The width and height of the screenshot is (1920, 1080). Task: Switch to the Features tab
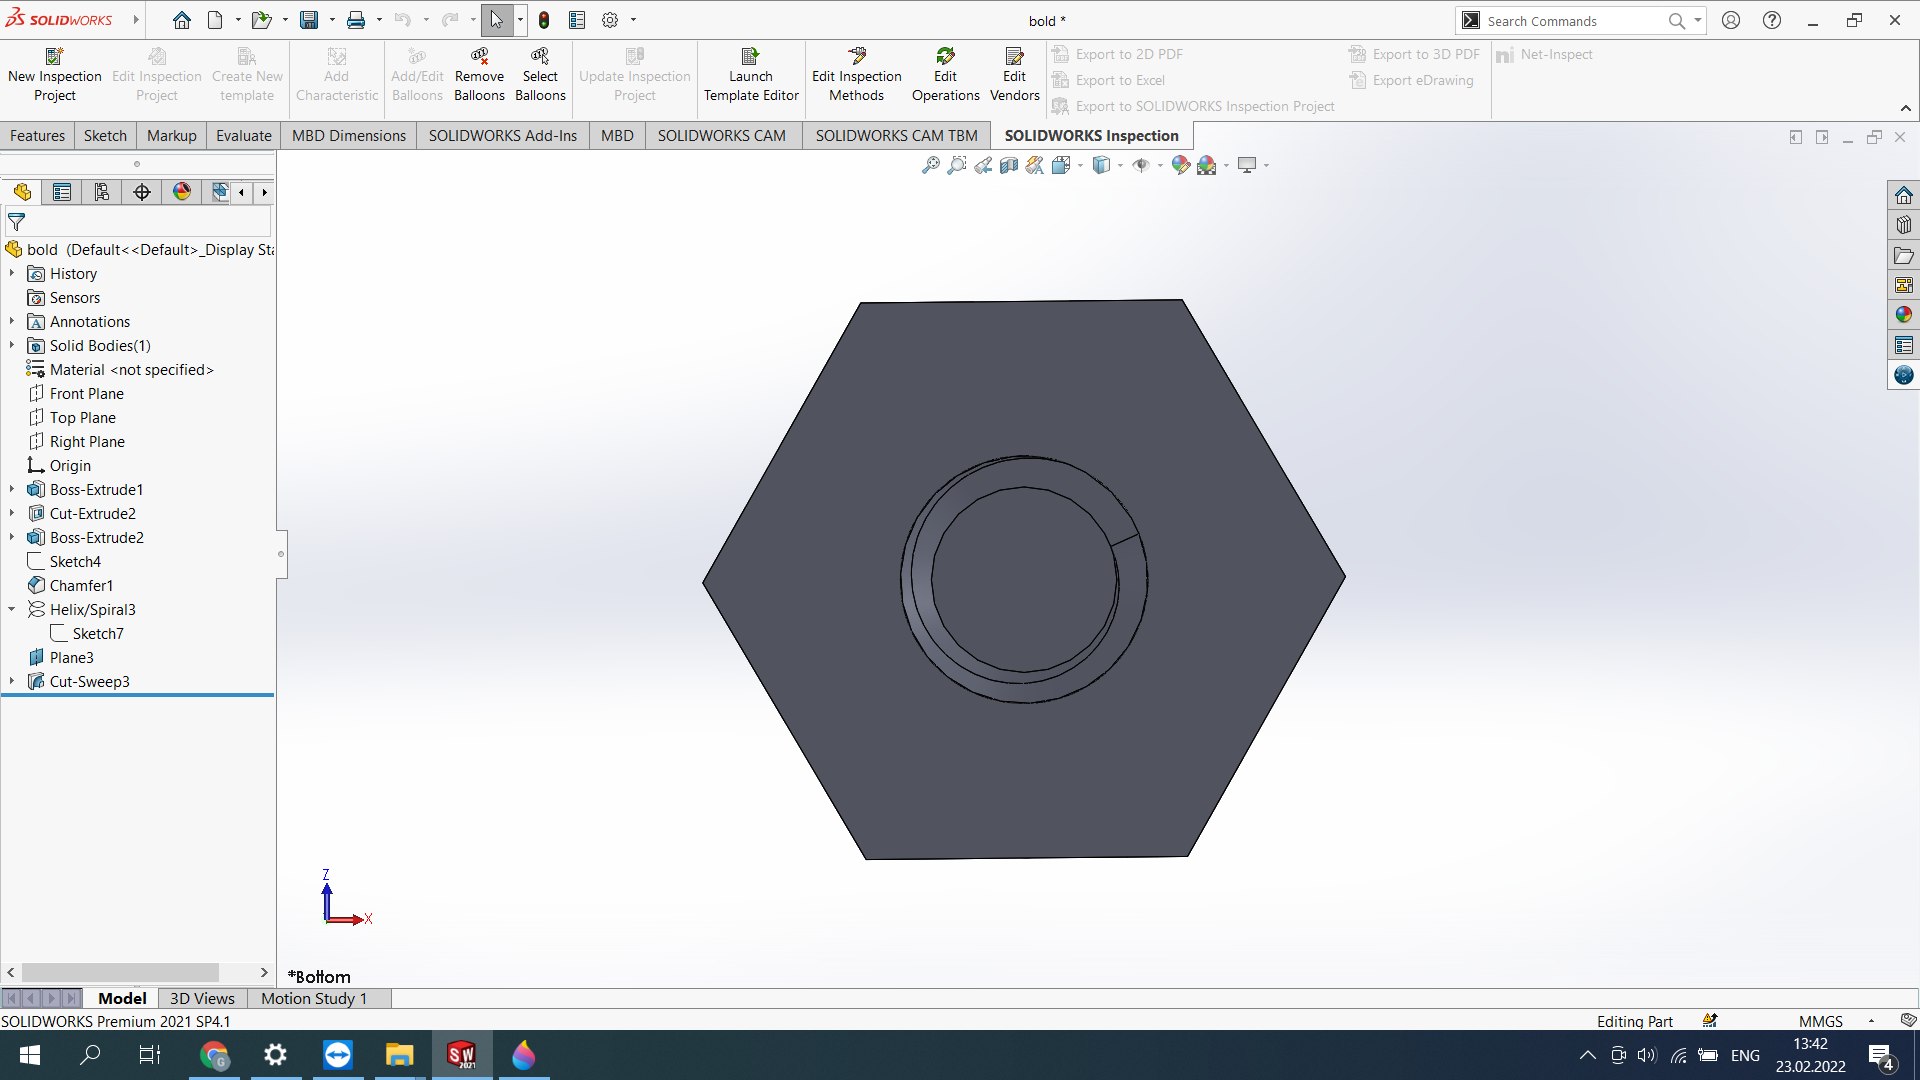point(37,135)
